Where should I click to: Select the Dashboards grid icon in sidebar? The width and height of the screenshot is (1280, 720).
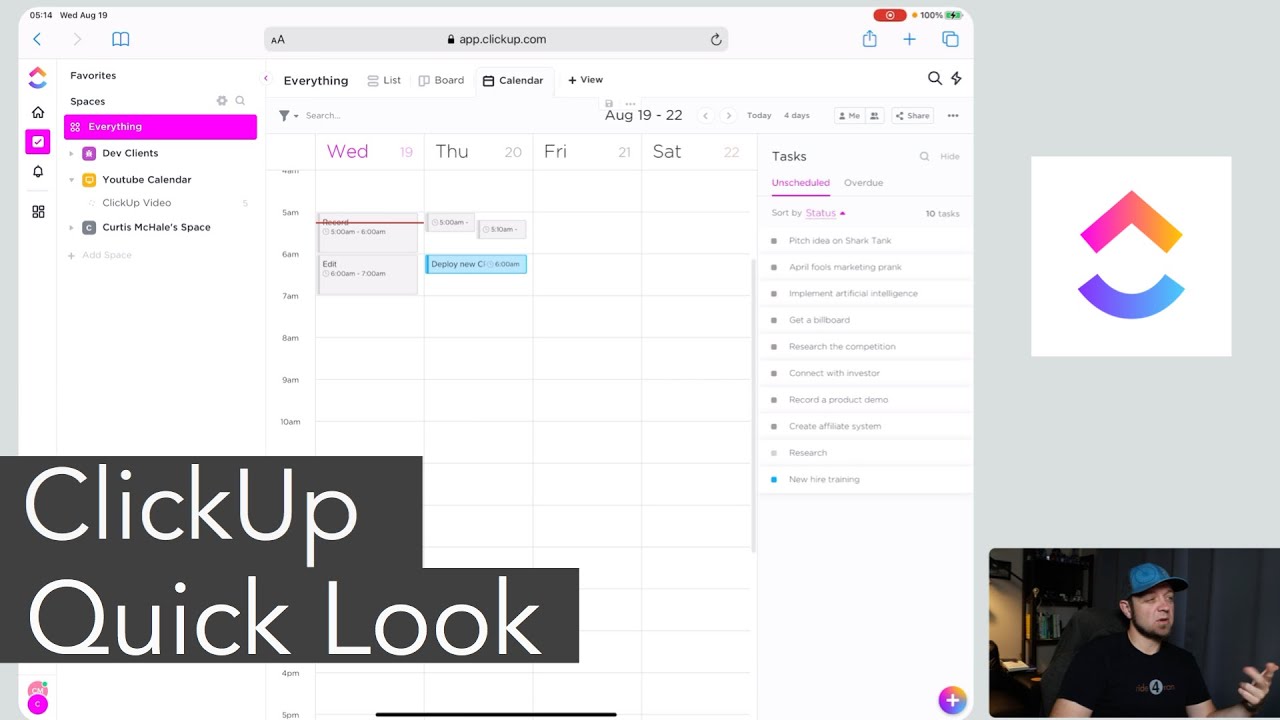coord(37,211)
